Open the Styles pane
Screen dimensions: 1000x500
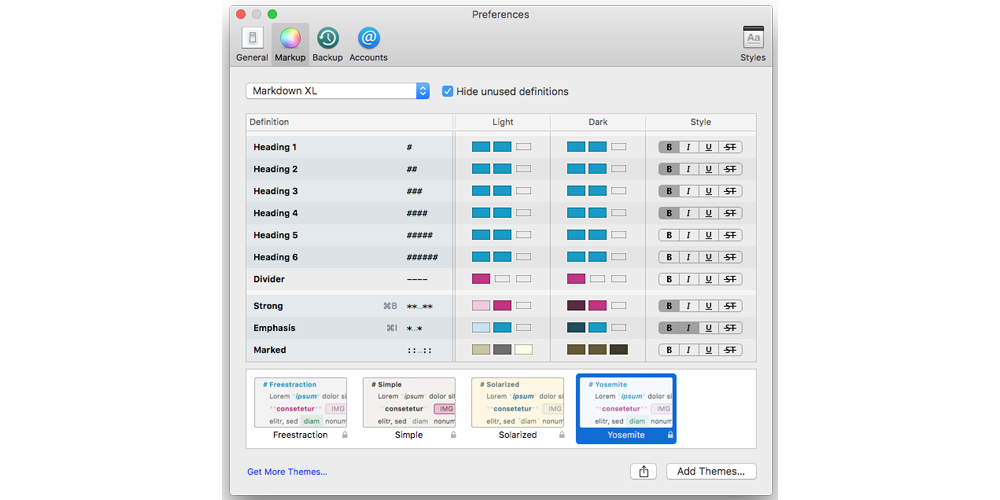coord(753,40)
